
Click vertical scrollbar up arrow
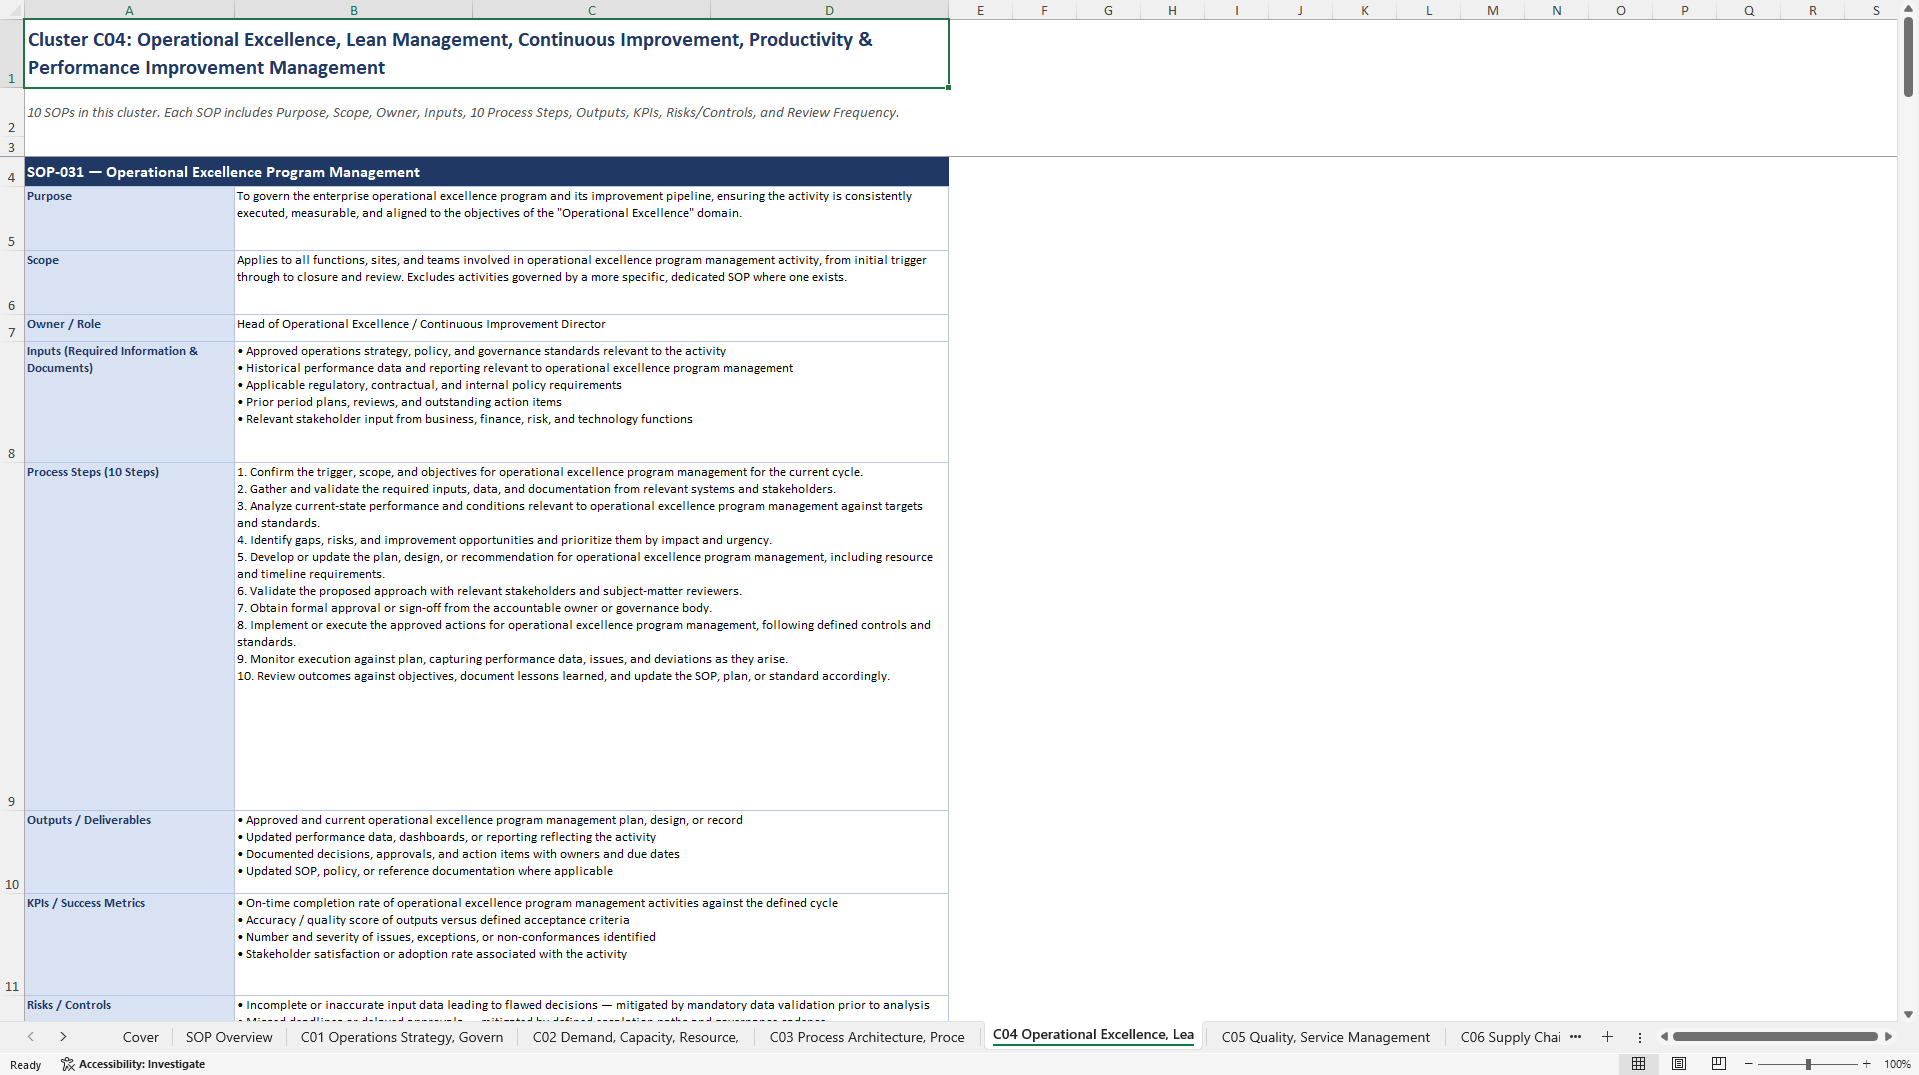[1908, 9]
